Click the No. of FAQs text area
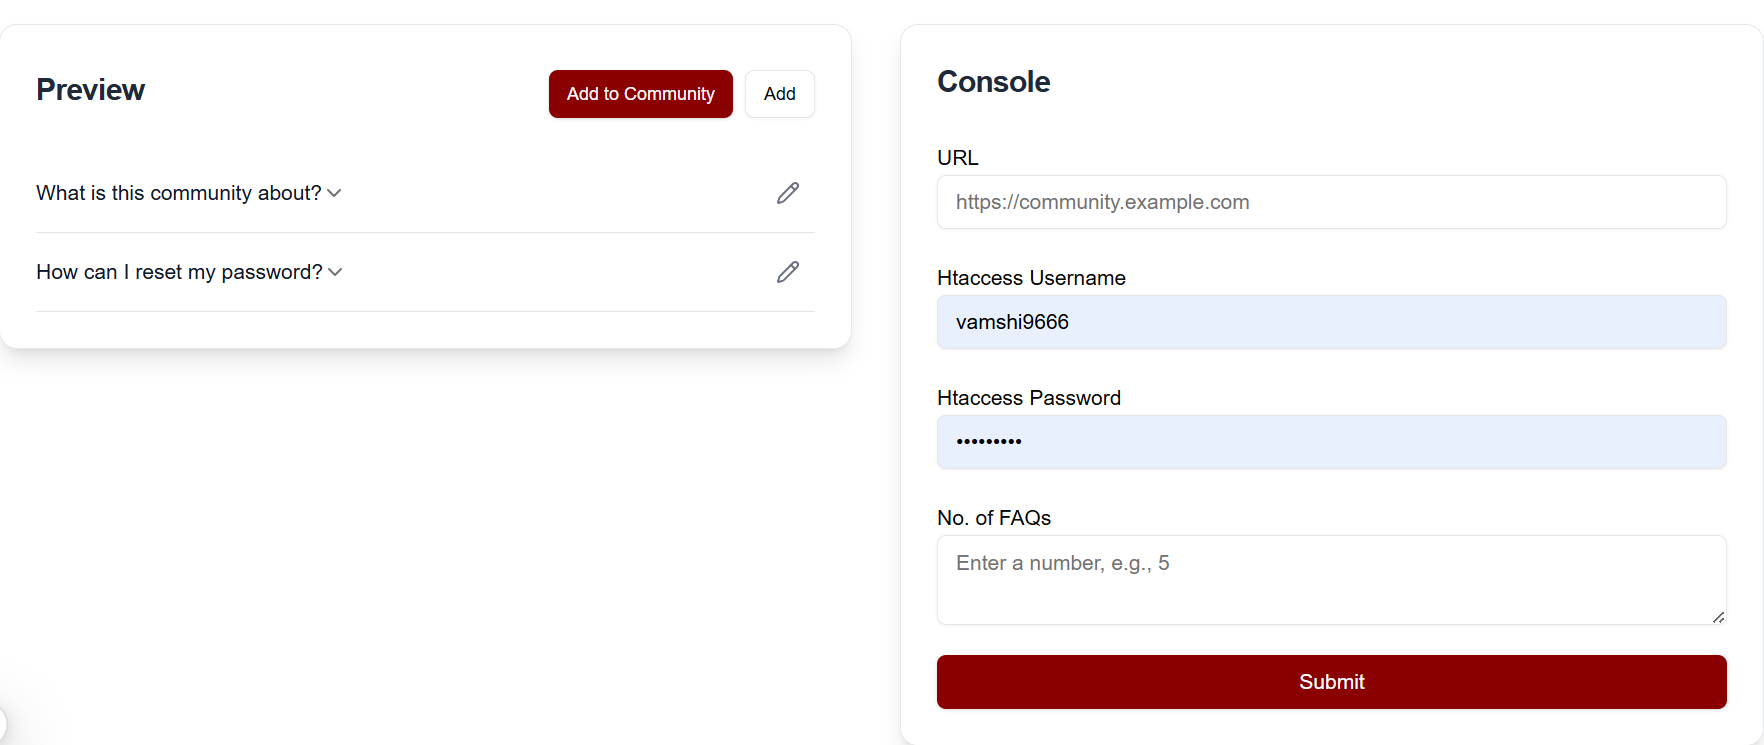 point(1331,580)
